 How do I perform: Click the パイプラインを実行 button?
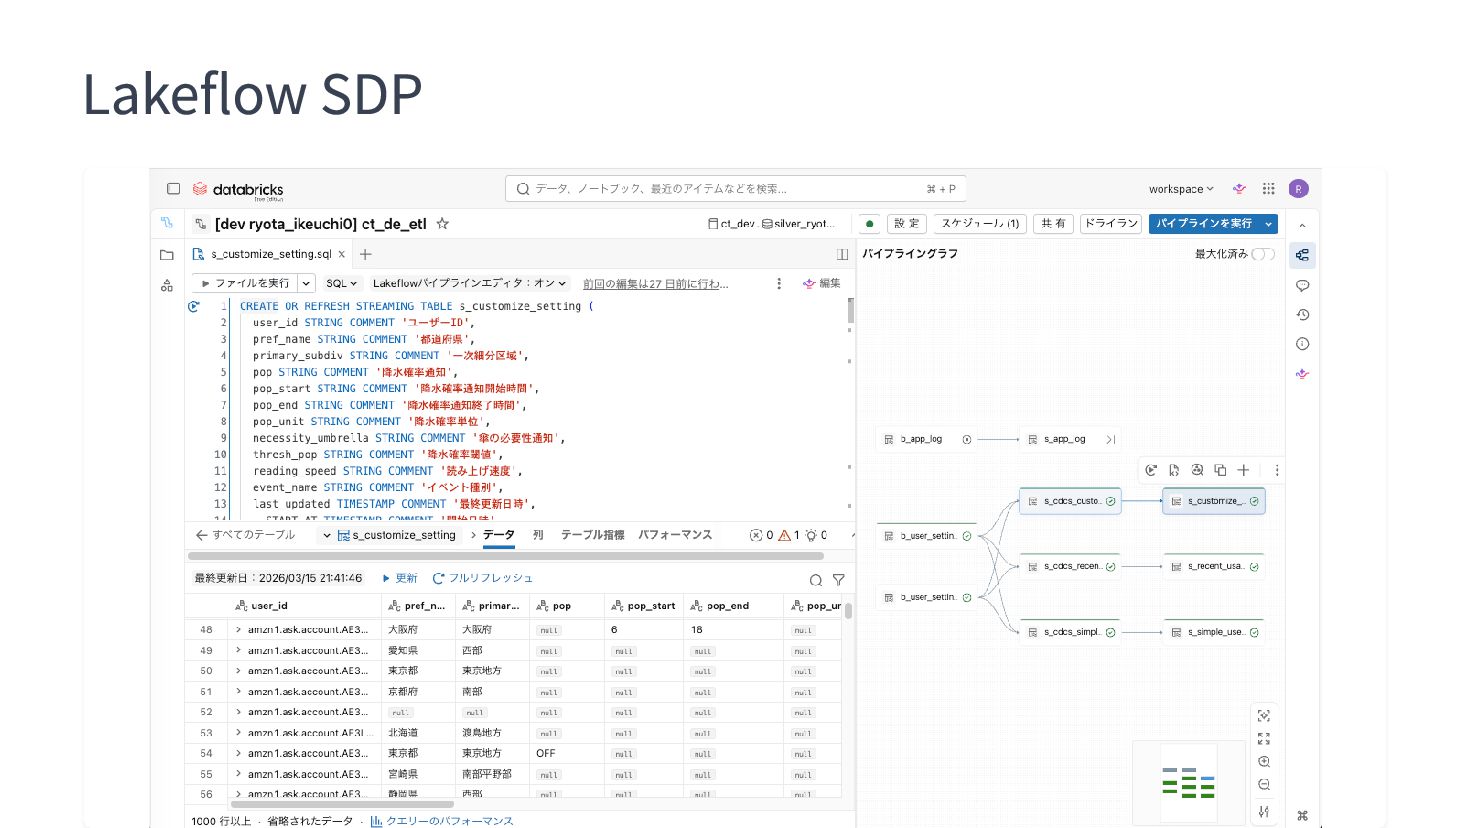point(1204,224)
